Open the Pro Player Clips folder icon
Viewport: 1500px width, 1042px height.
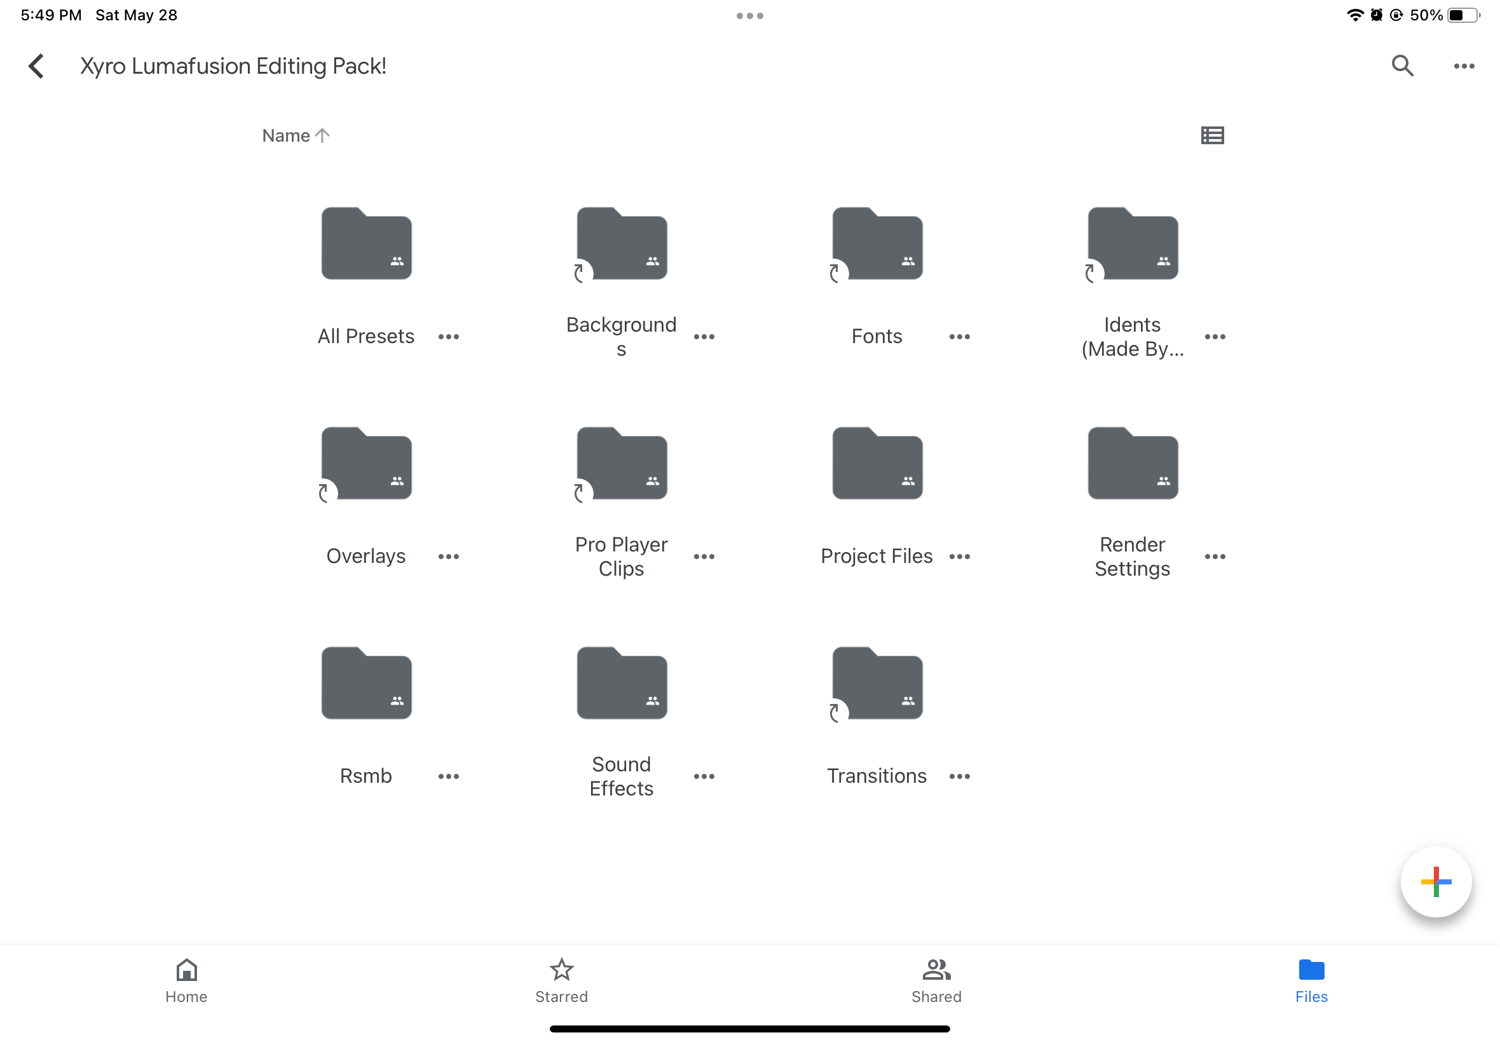(x=621, y=463)
